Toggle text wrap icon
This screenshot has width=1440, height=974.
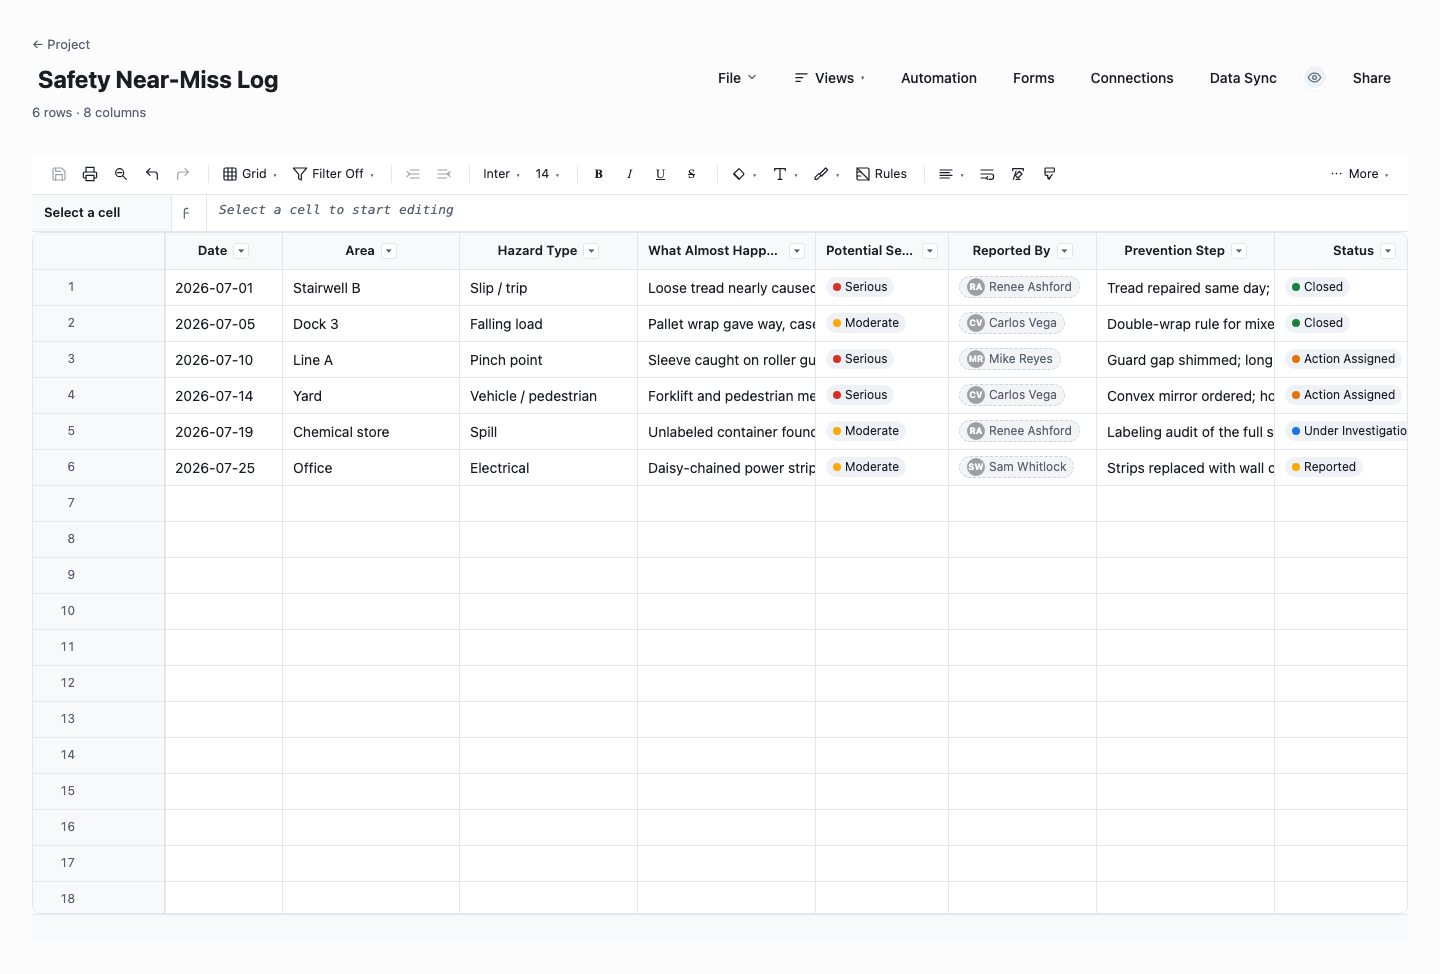(987, 174)
